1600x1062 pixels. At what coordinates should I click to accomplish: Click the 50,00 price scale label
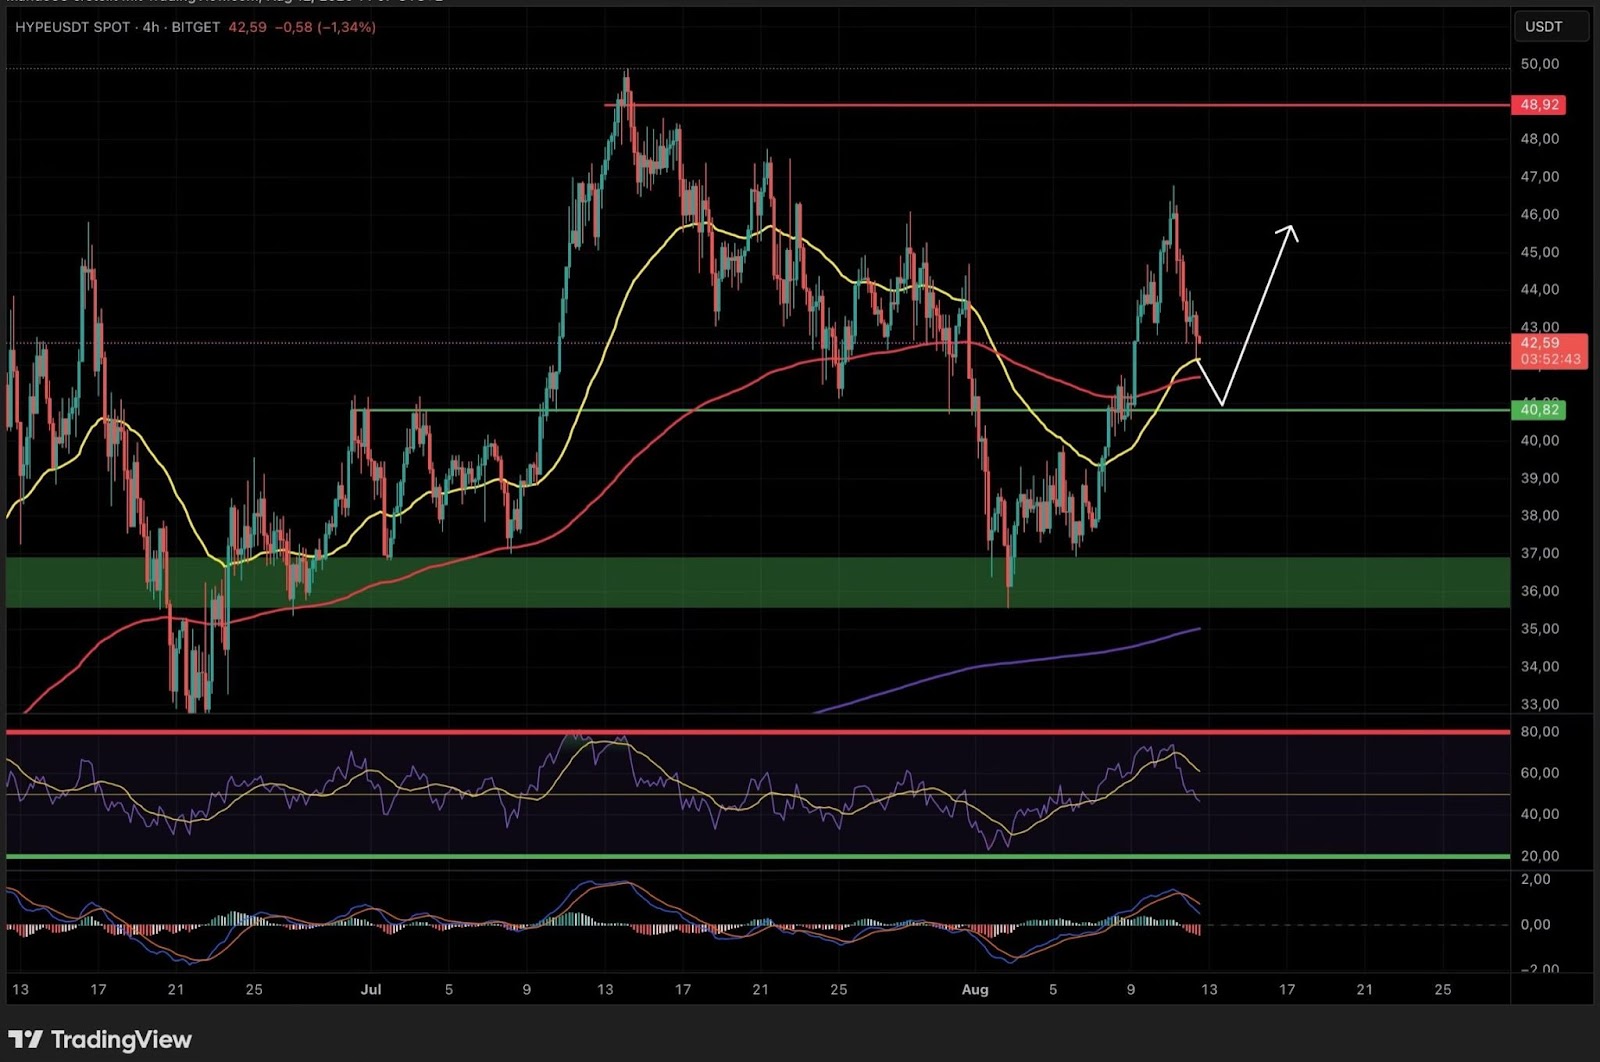tap(1539, 64)
